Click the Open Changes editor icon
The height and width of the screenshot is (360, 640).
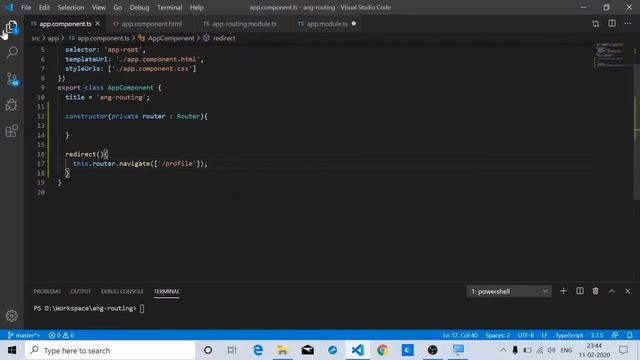pyautogui.click(x=596, y=24)
